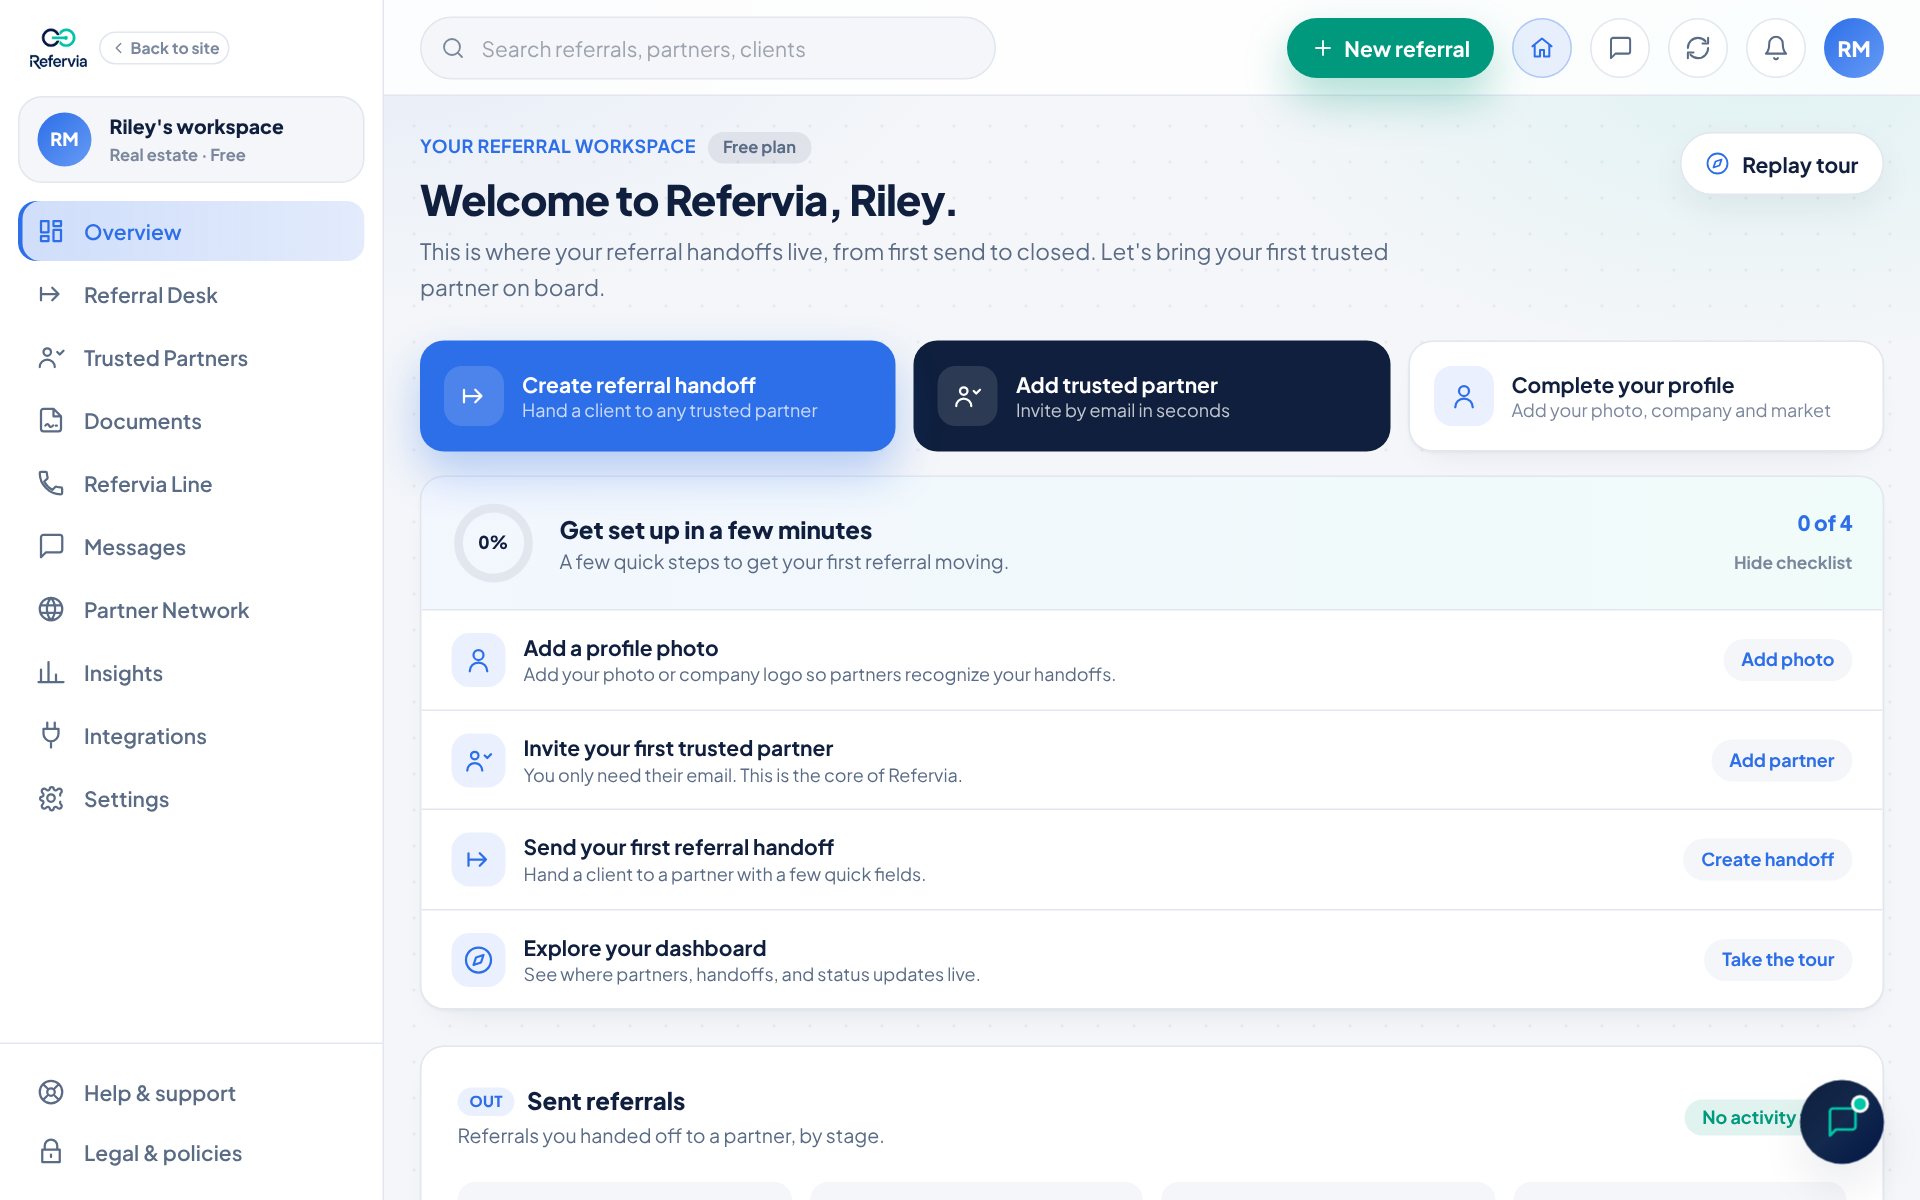View Insights page
The height and width of the screenshot is (1200, 1920).
click(191, 672)
